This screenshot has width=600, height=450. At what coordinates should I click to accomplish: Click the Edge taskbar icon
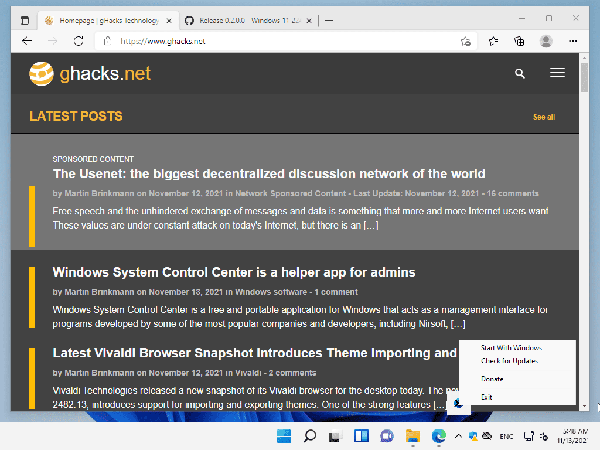coord(439,436)
